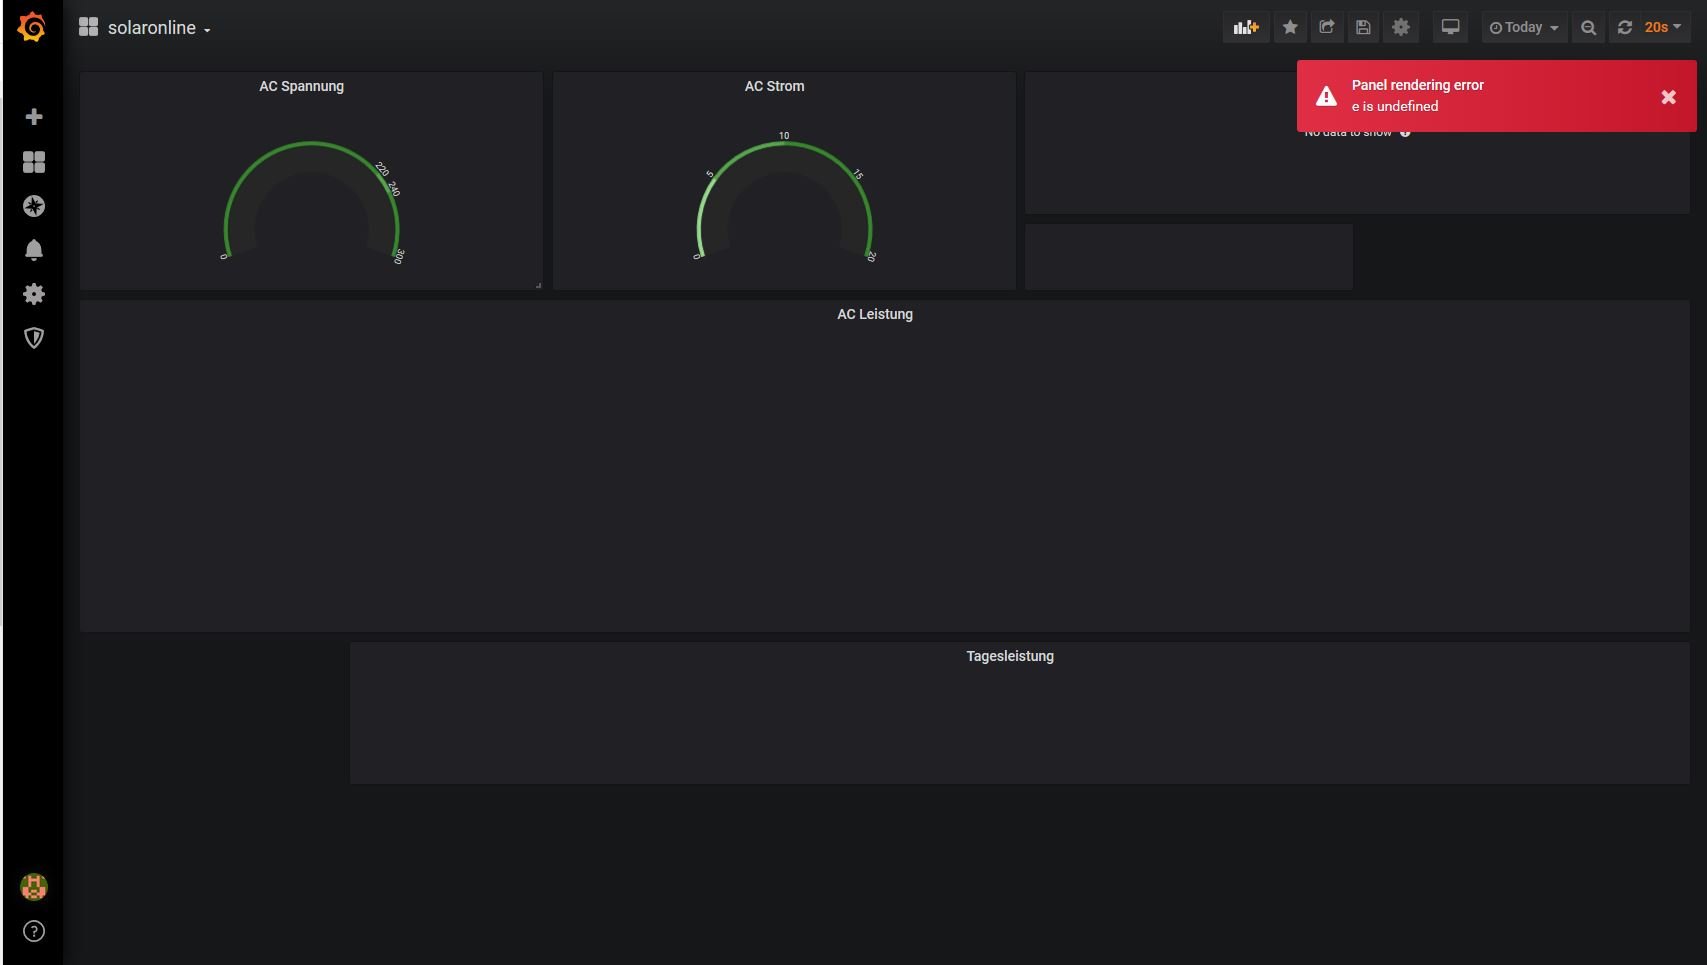Screen dimensions: 1707x965
Task: Toggle cycle view mode monitor icon
Action: click(x=1450, y=28)
